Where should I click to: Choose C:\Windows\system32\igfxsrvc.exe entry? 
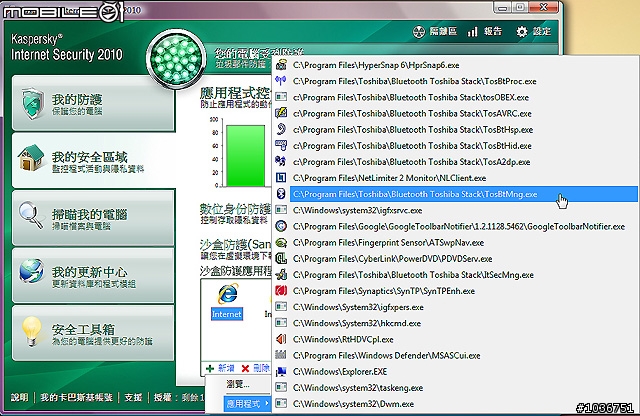pyautogui.click(x=358, y=211)
